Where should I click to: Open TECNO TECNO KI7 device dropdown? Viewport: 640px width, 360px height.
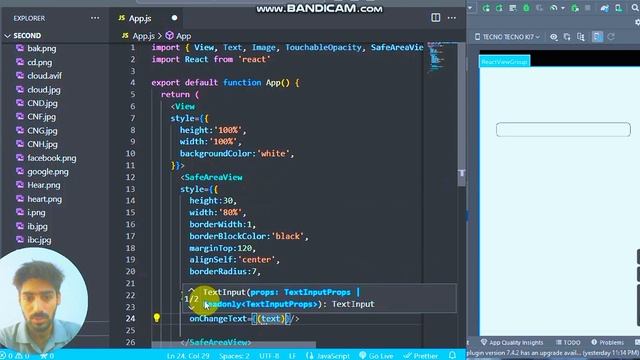(507, 37)
